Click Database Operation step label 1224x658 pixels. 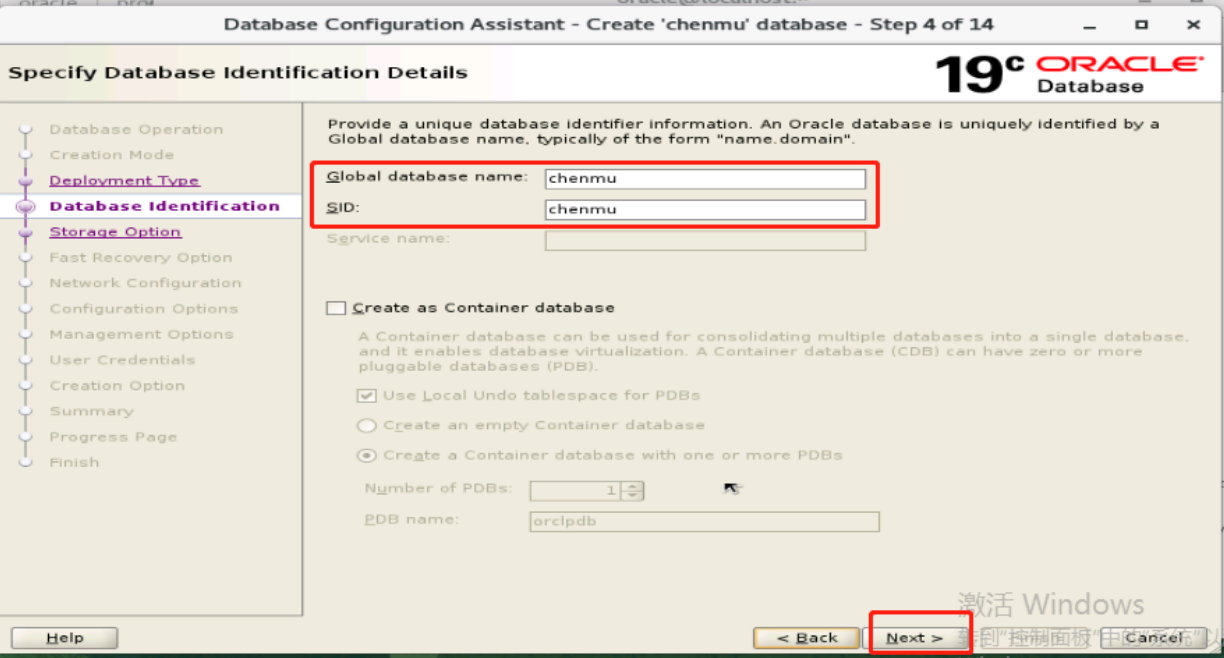(x=136, y=130)
